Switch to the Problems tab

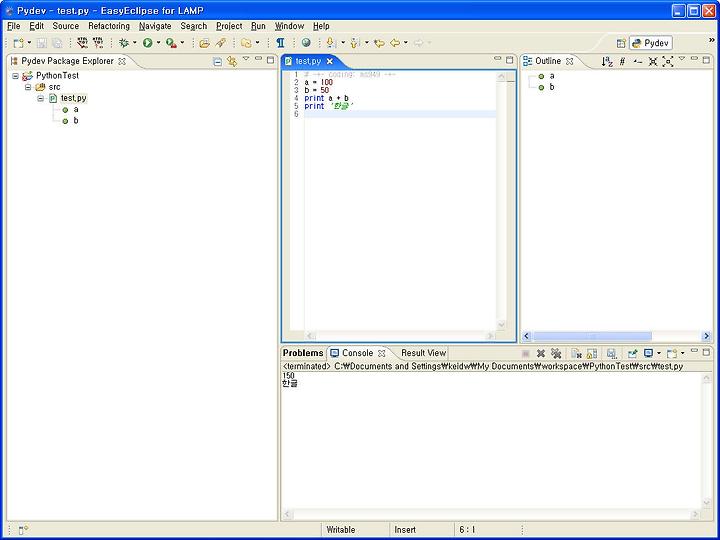[303, 353]
